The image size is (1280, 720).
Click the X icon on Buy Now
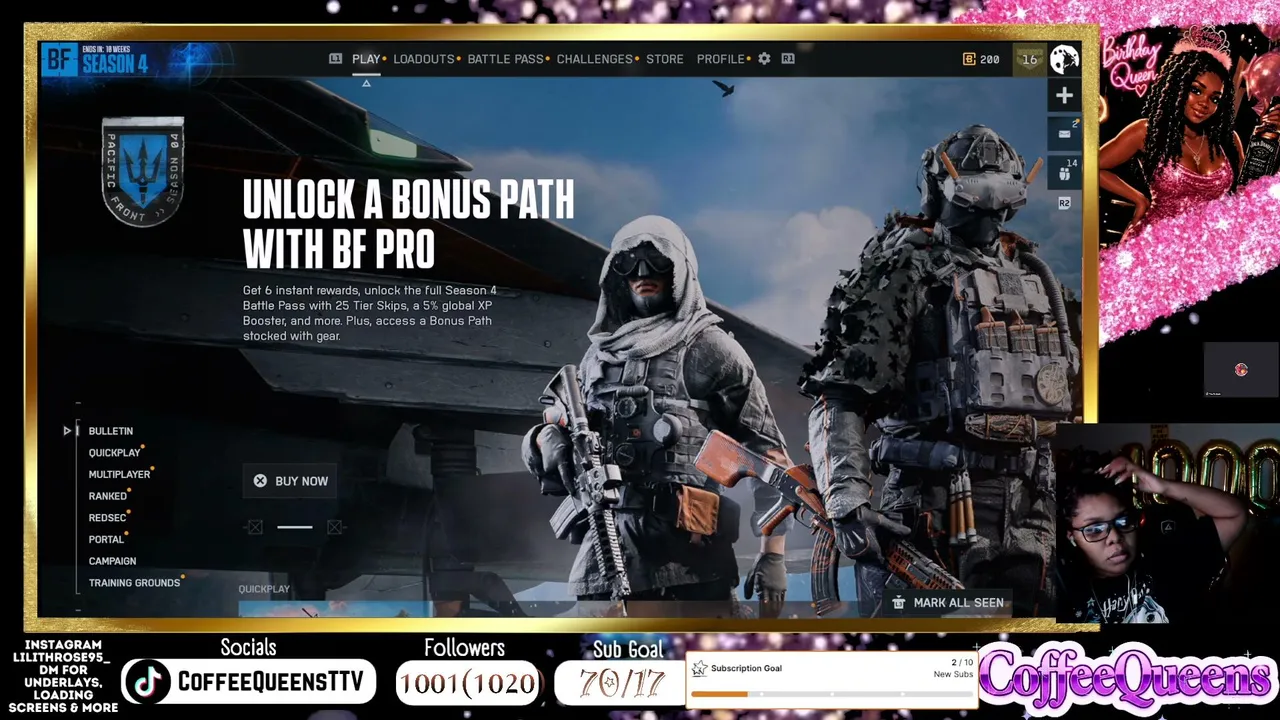pos(260,481)
